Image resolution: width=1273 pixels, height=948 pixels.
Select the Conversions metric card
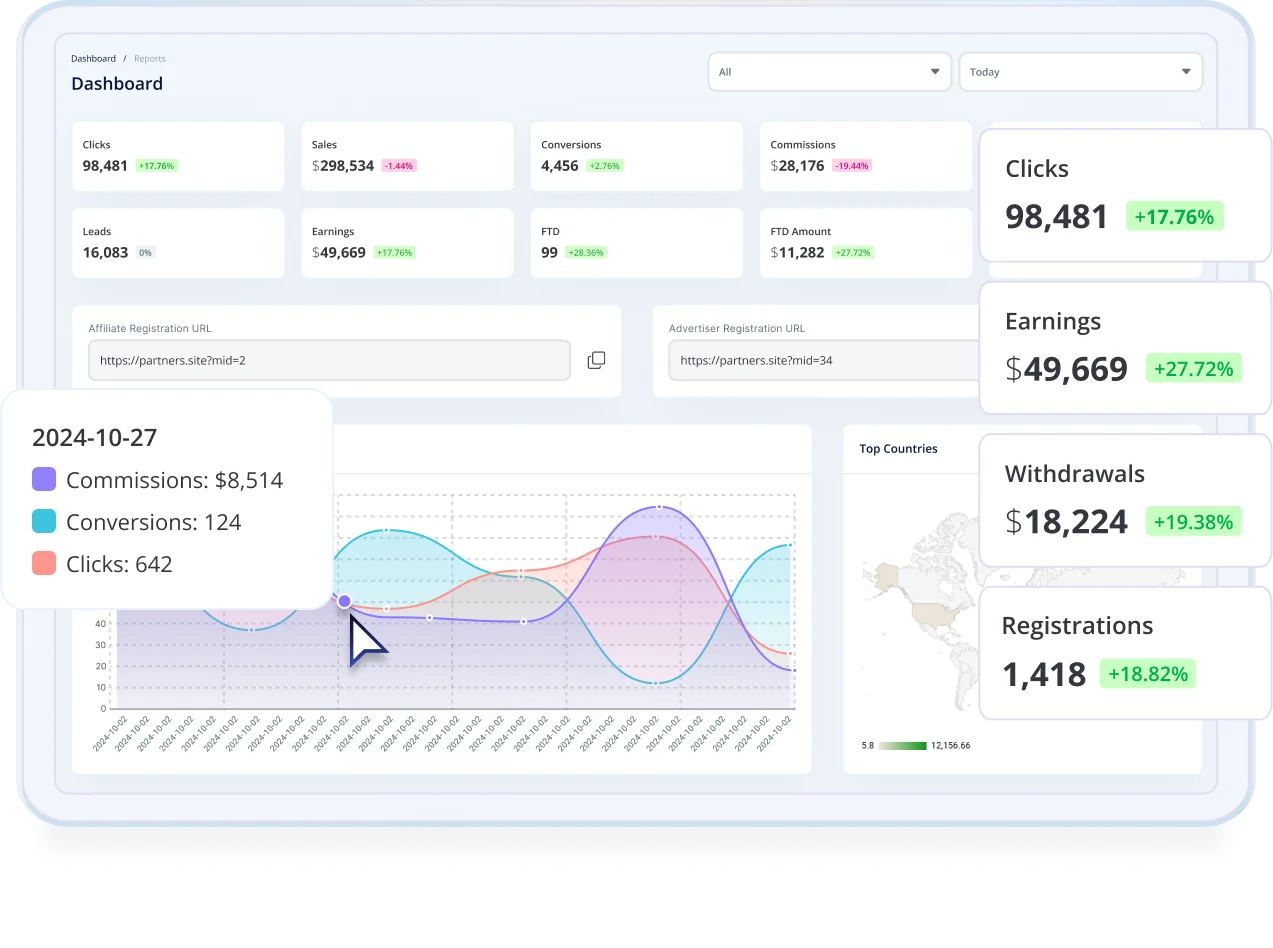point(636,156)
